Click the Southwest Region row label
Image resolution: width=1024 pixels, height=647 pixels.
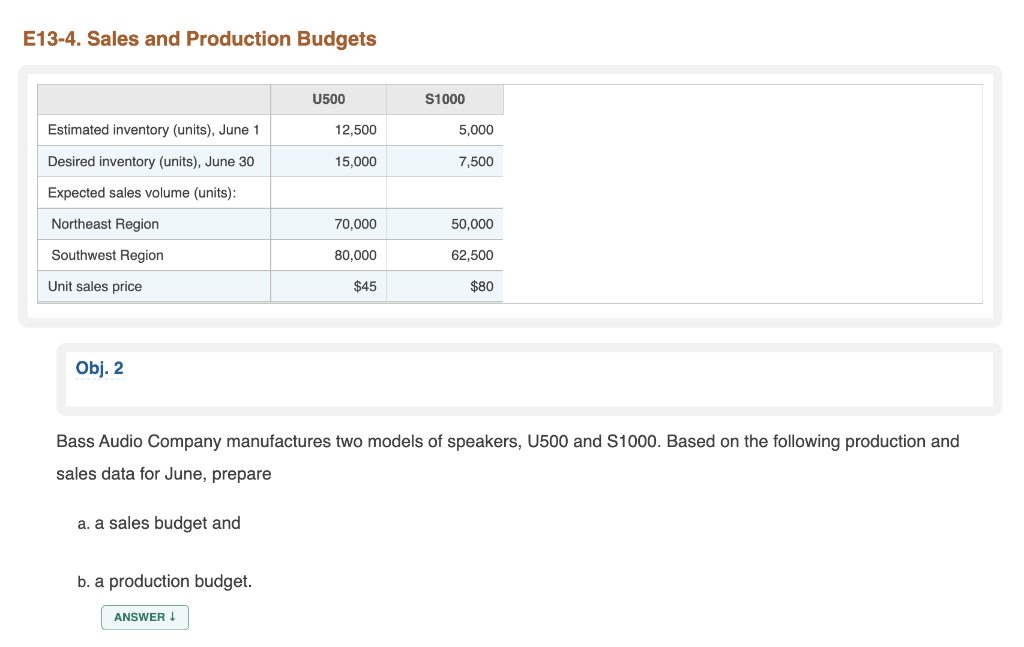[x=107, y=255]
